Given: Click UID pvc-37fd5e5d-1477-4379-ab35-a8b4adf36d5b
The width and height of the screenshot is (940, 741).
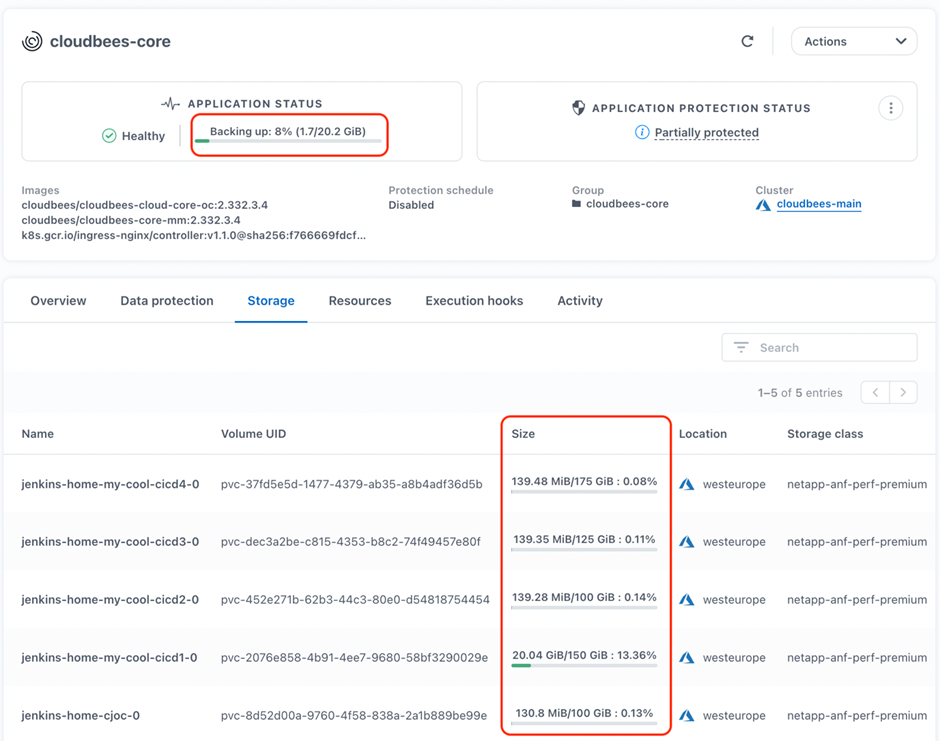Looking at the screenshot, I should 351,484.
